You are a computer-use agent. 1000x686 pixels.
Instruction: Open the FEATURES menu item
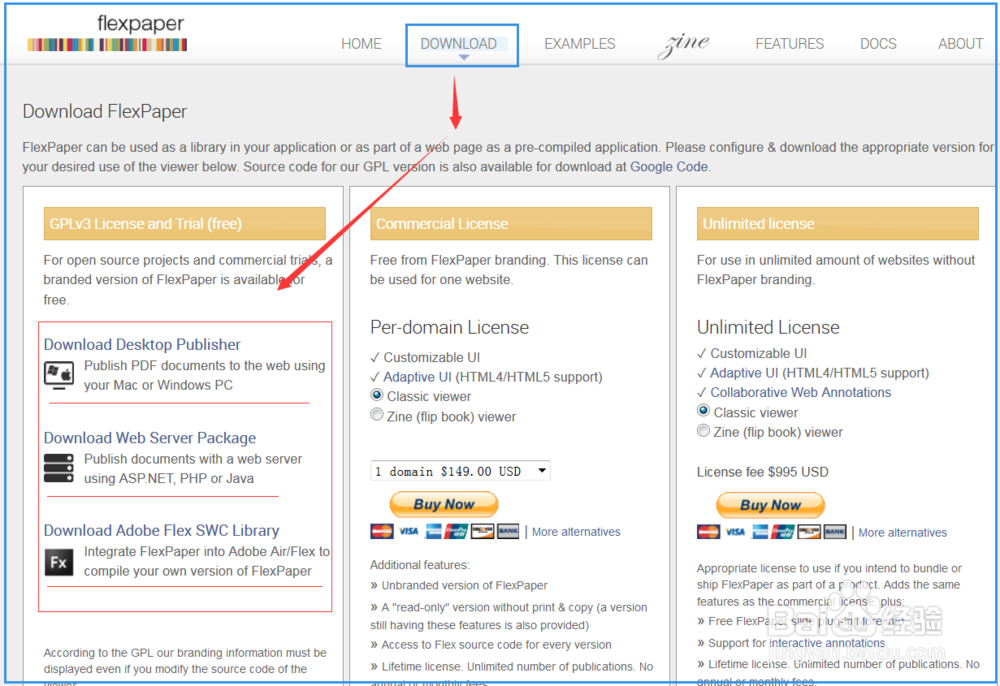[x=790, y=44]
